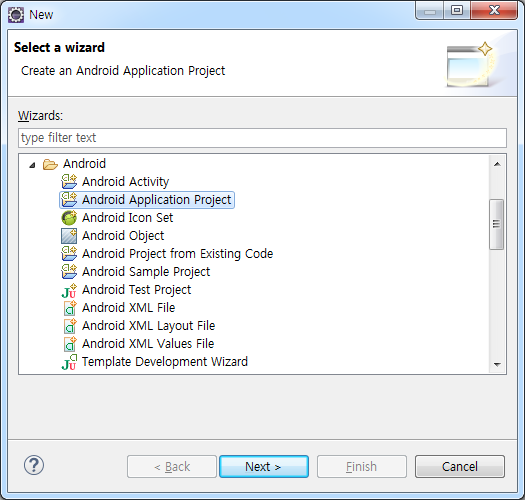Click the disabled Finish button
This screenshot has width=525, height=500.
pos(362,466)
